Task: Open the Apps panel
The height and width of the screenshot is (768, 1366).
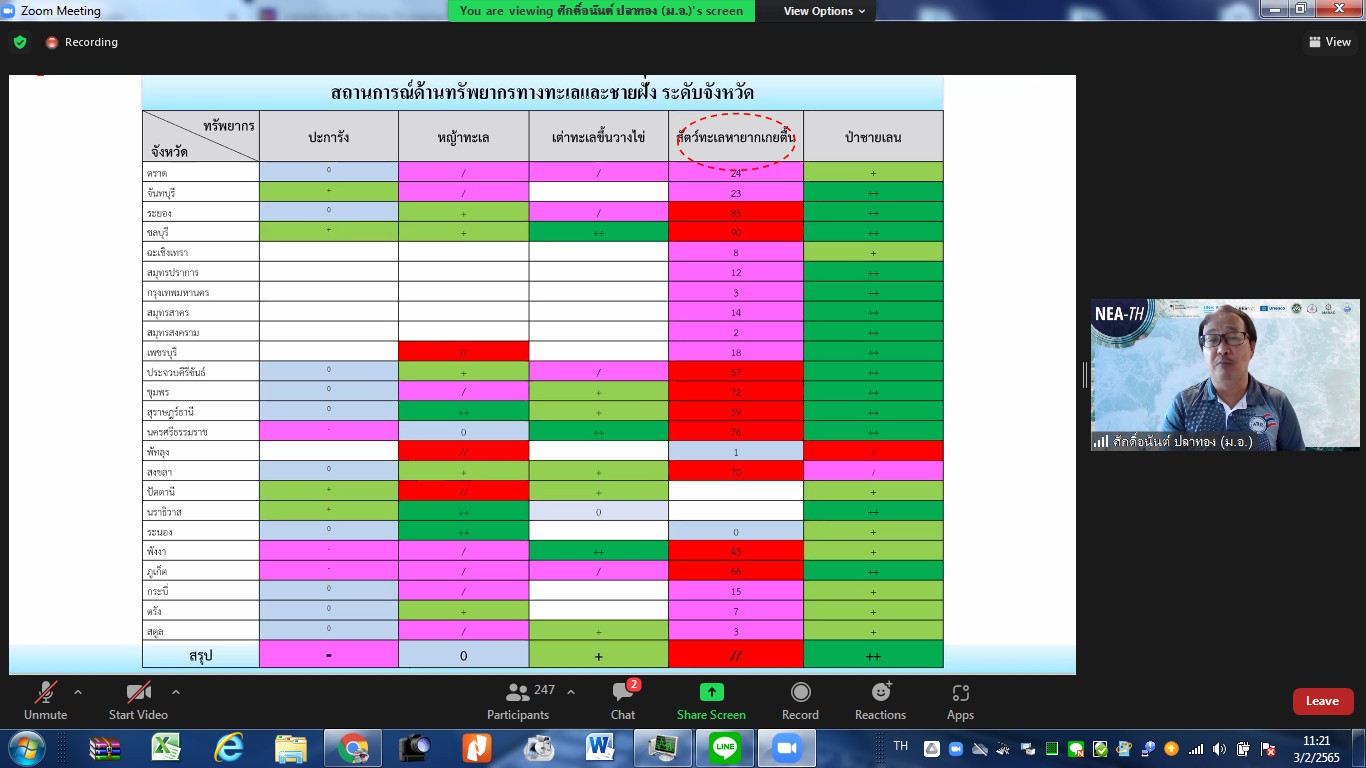Action: click(960, 693)
